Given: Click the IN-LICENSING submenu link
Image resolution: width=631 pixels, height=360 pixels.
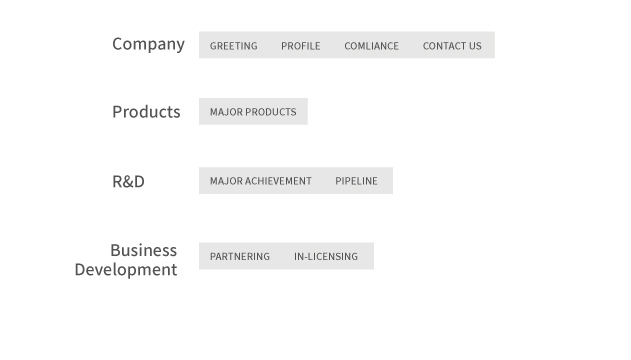Looking at the screenshot, I should click(326, 256).
